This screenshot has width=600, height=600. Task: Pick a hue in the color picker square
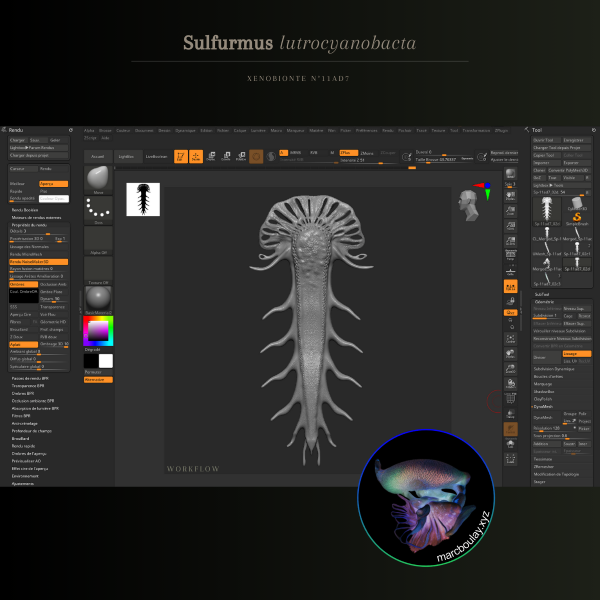(x=98, y=331)
